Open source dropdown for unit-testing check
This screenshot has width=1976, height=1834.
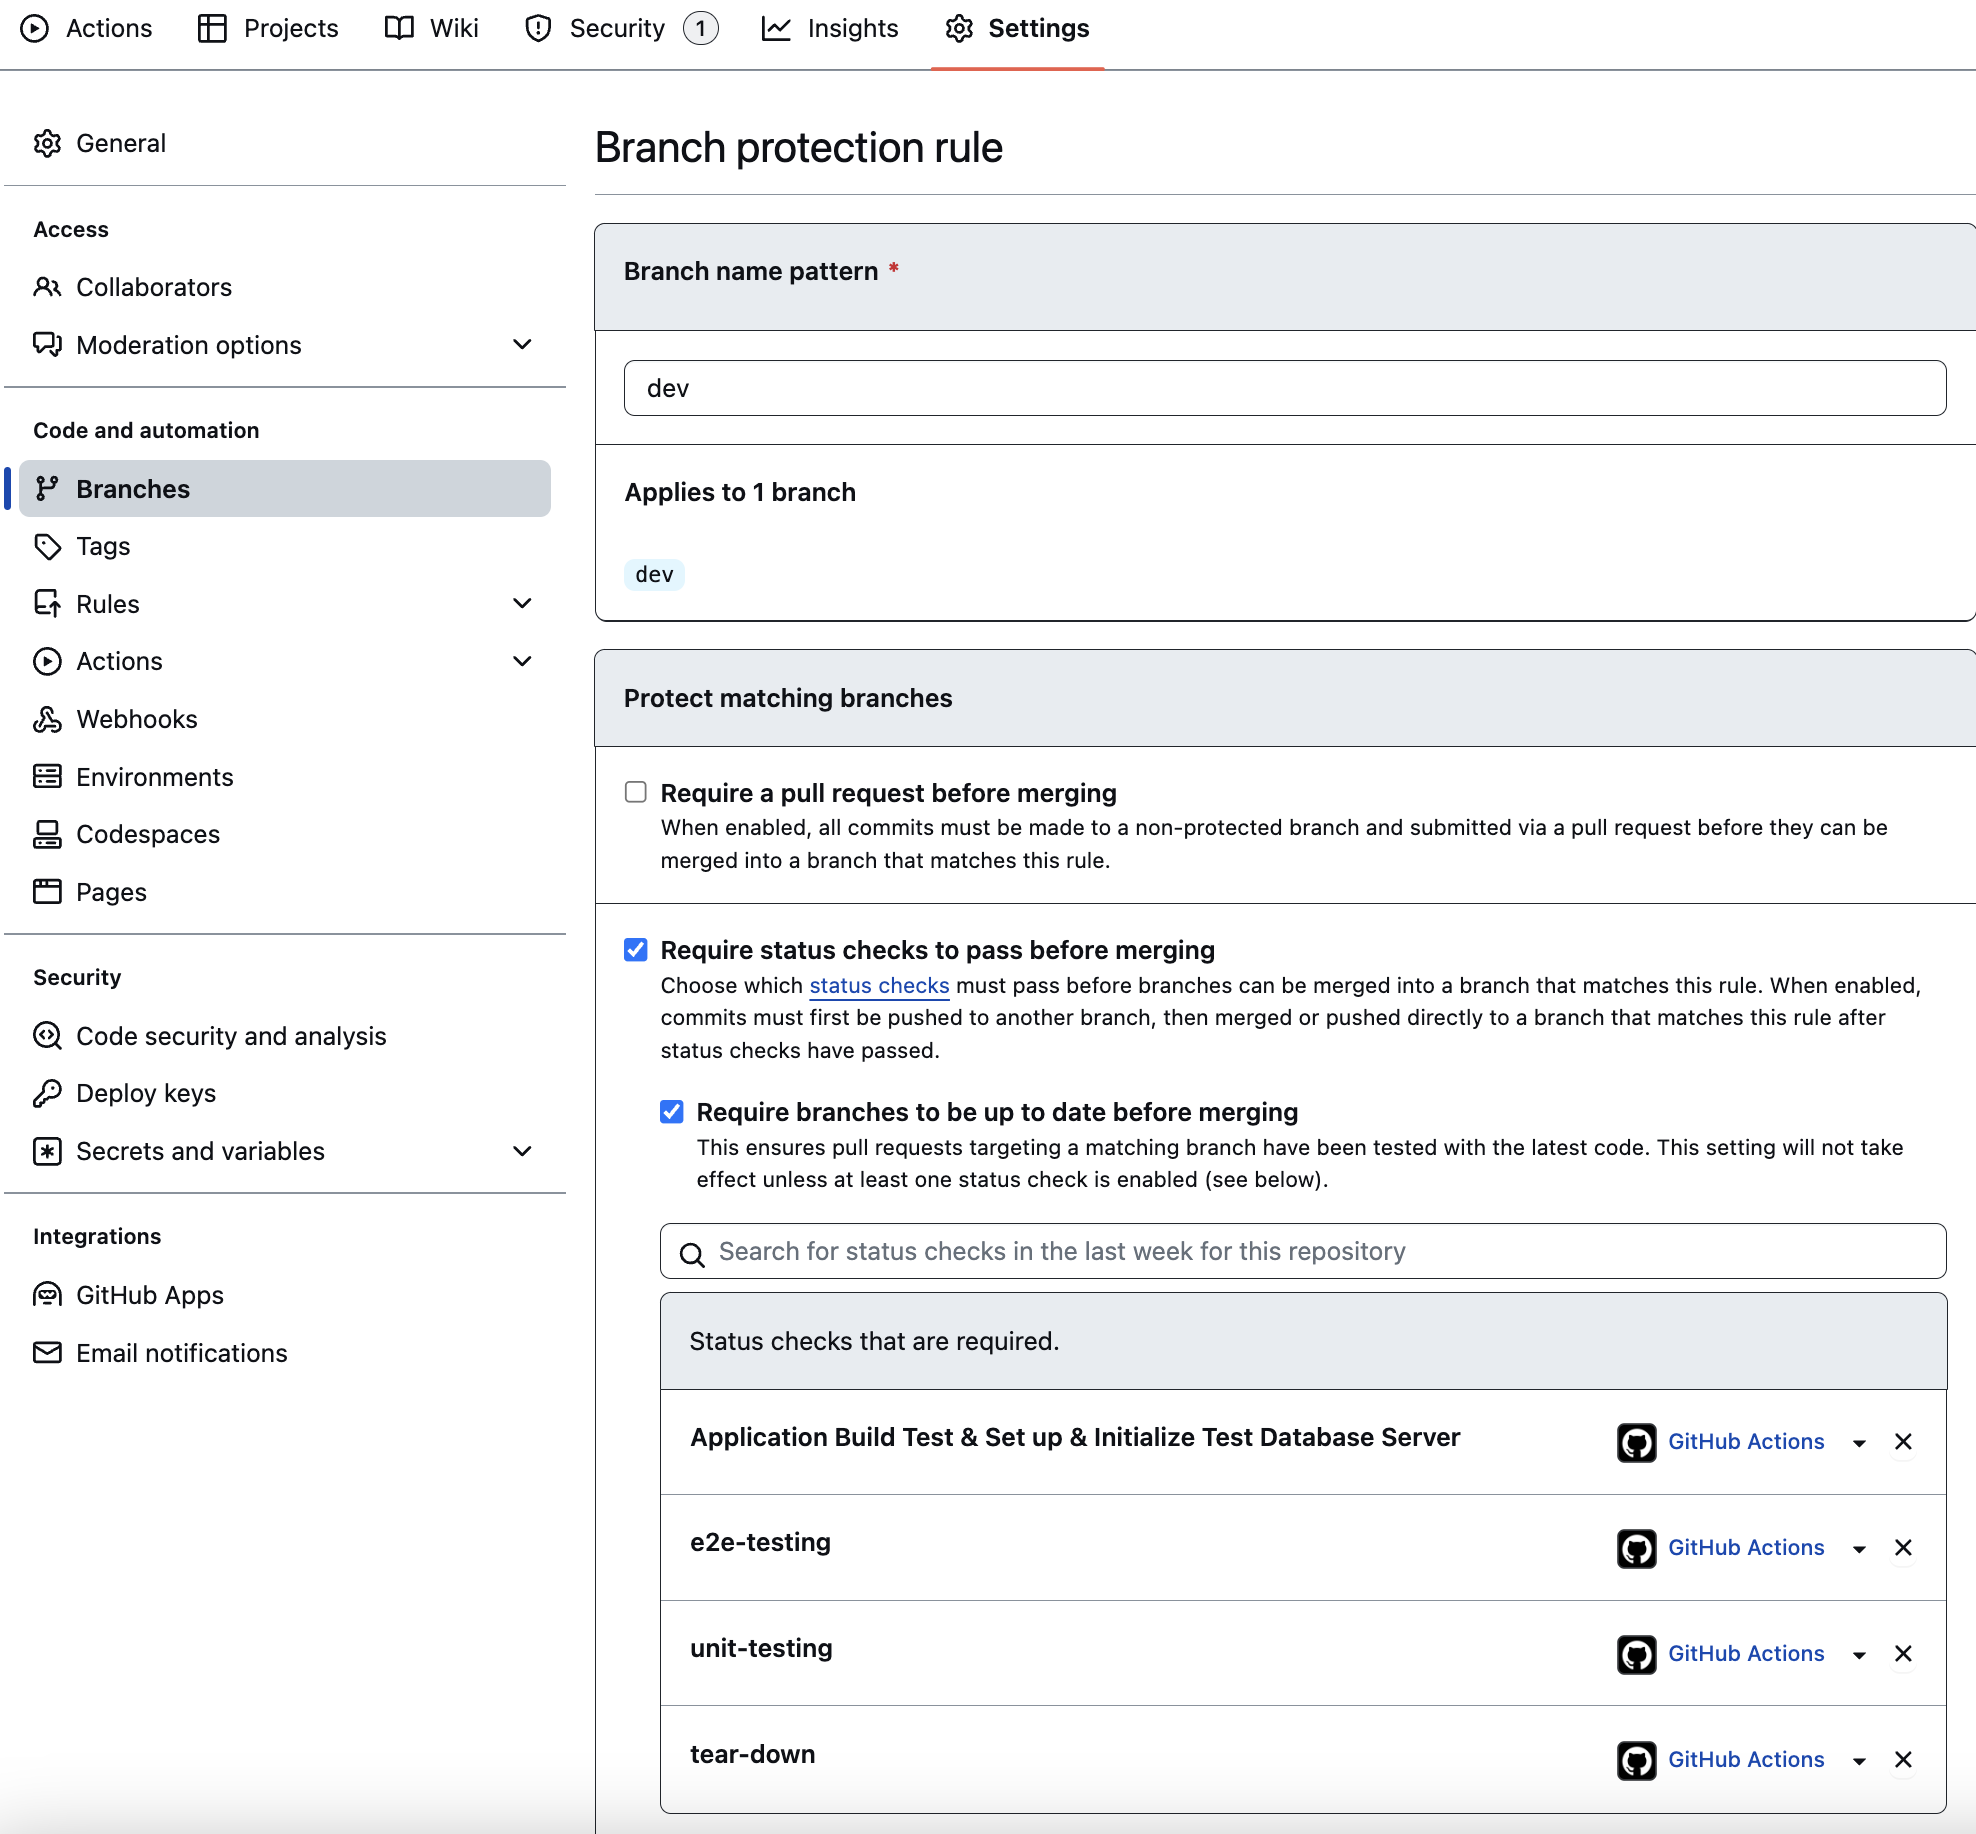point(1859,1655)
